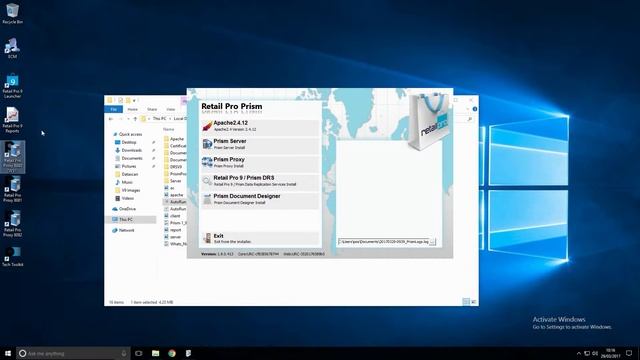Image resolution: width=640 pixels, height=360 pixels.
Task: Click the log file path field
Action: pos(384,242)
